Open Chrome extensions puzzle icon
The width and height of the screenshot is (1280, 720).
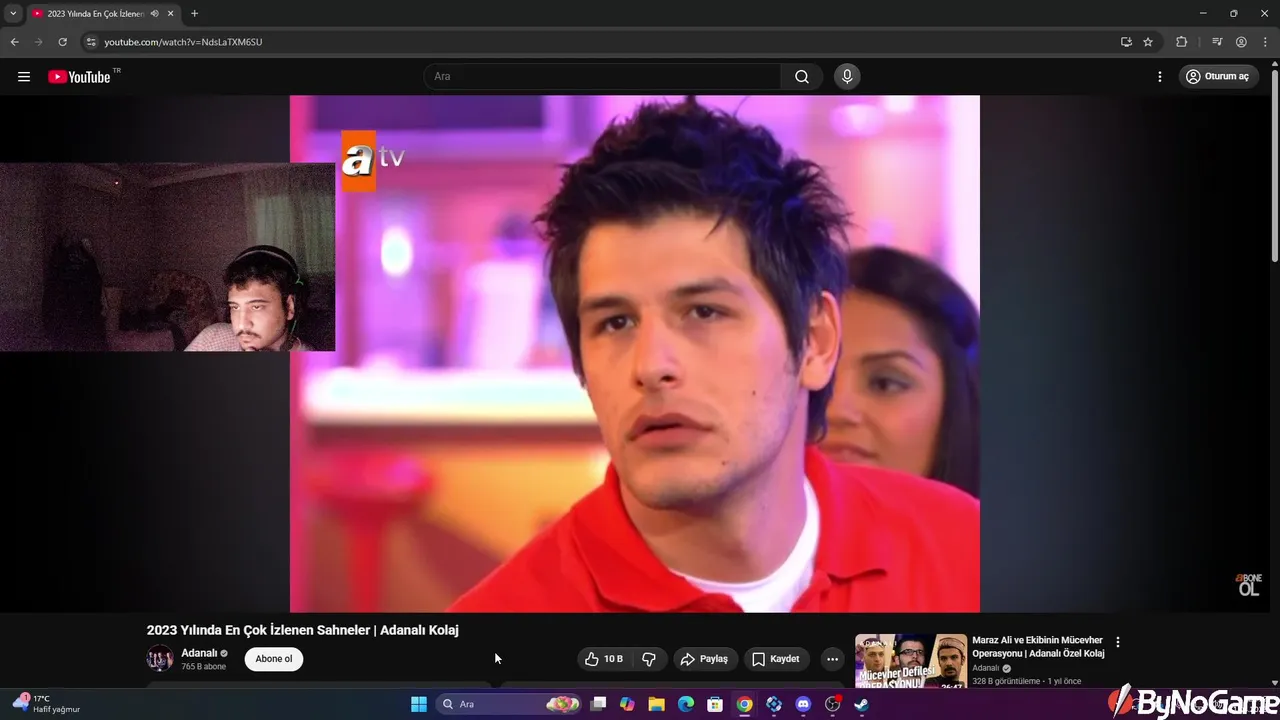click(1182, 42)
